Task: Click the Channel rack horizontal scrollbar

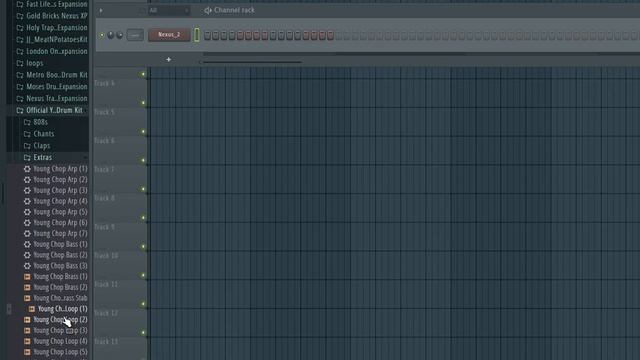Action: click(252, 62)
